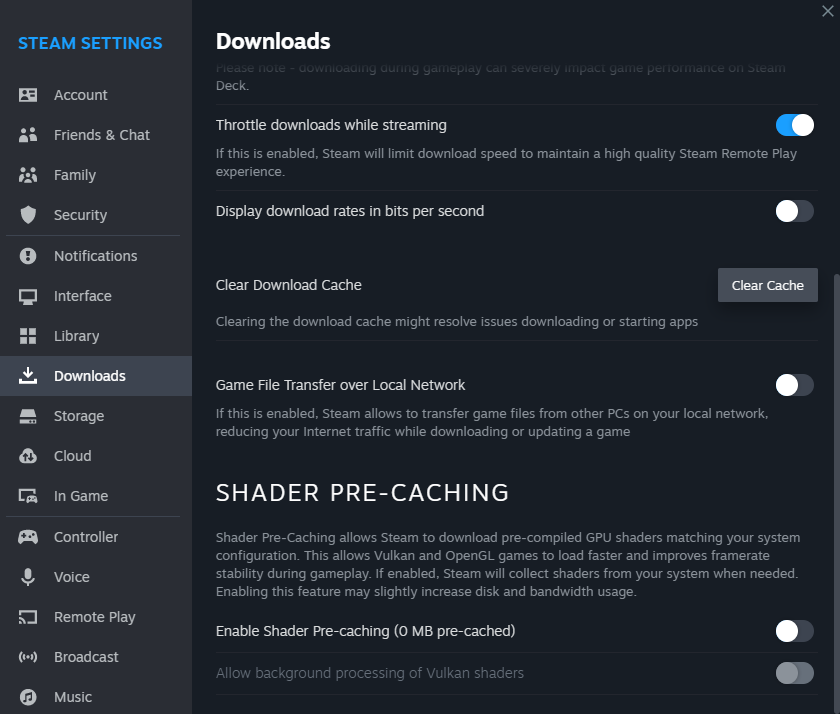840x714 pixels.
Task: Switch to In Game settings
Action: click(x=81, y=496)
